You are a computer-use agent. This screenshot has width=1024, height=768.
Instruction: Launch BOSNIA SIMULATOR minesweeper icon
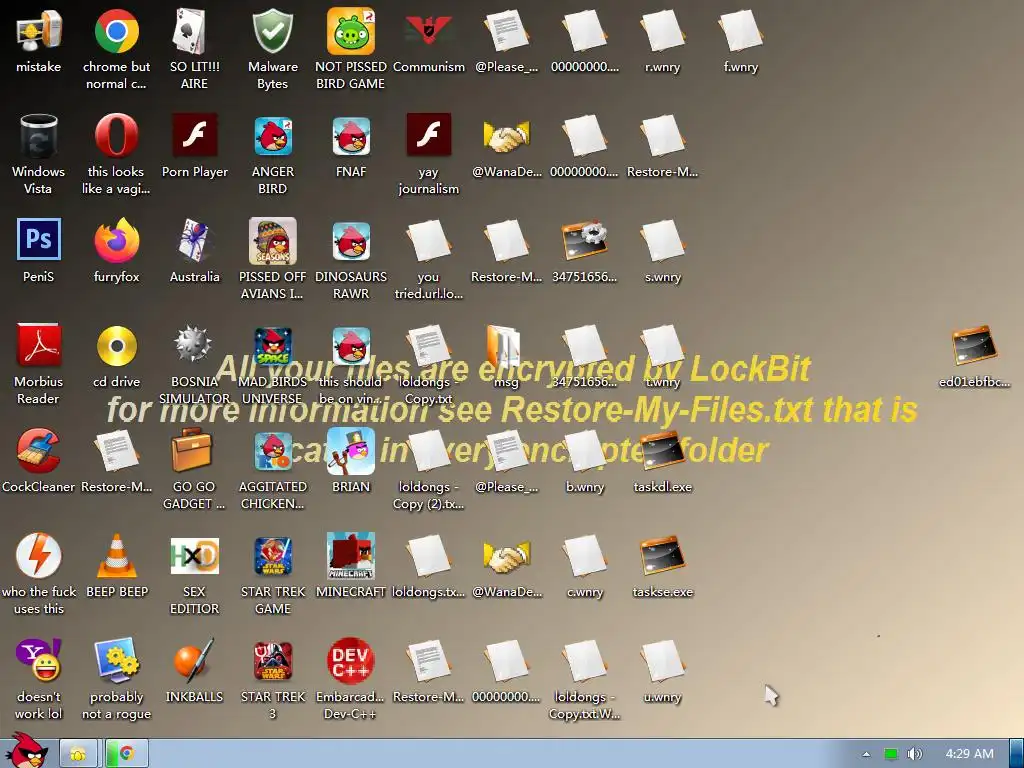(194, 345)
